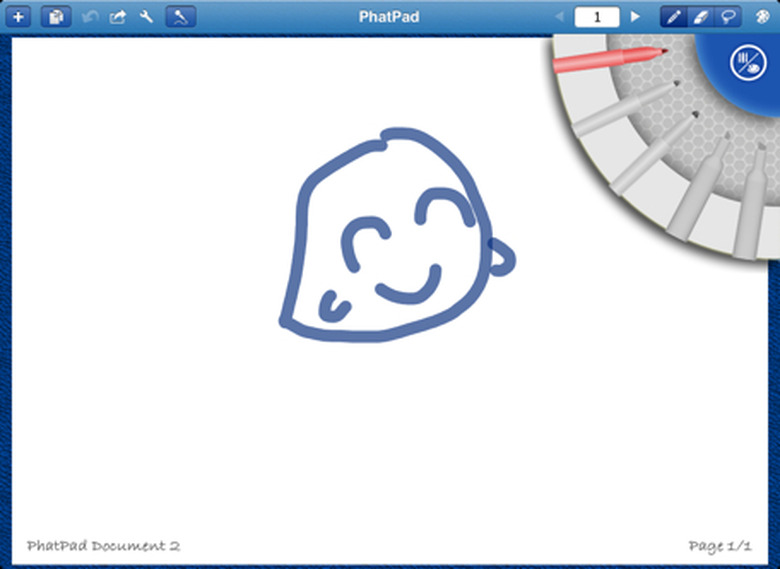Click the page number field showing 1
Viewport: 780px width, 569px height.
tap(597, 17)
